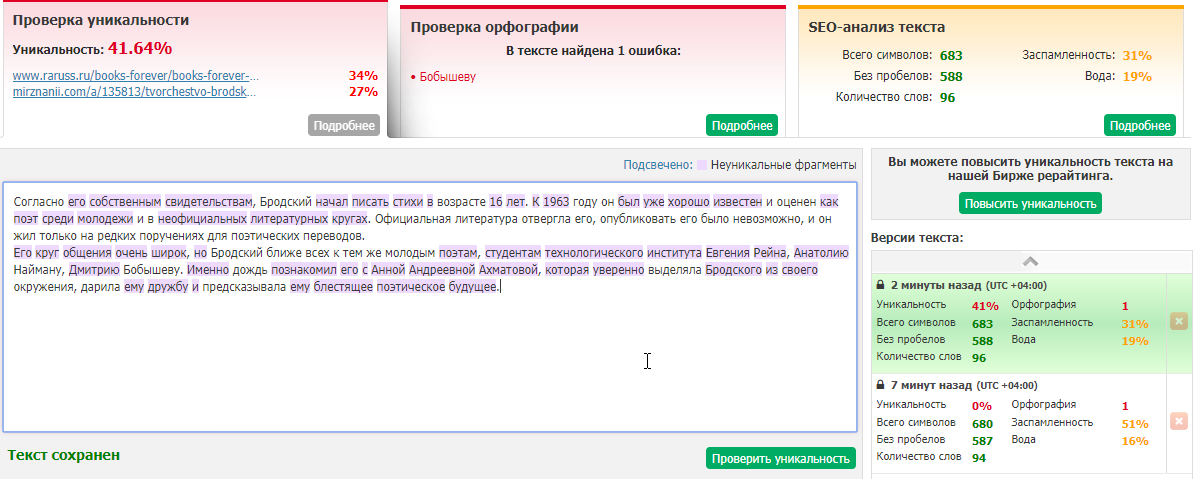Open 'Подробнее' under SEO analysis
Screen dimensions: 1194x479
(1139, 125)
